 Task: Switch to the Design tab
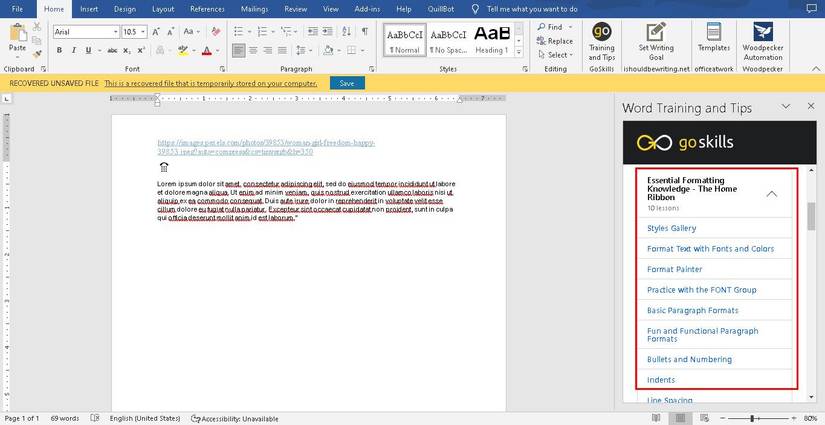pos(125,9)
